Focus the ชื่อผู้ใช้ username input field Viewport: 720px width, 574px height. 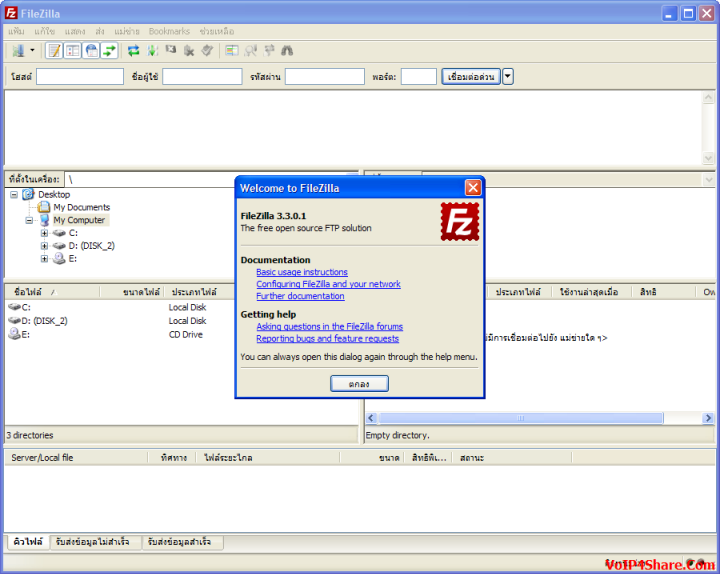pyautogui.click(x=202, y=76)
